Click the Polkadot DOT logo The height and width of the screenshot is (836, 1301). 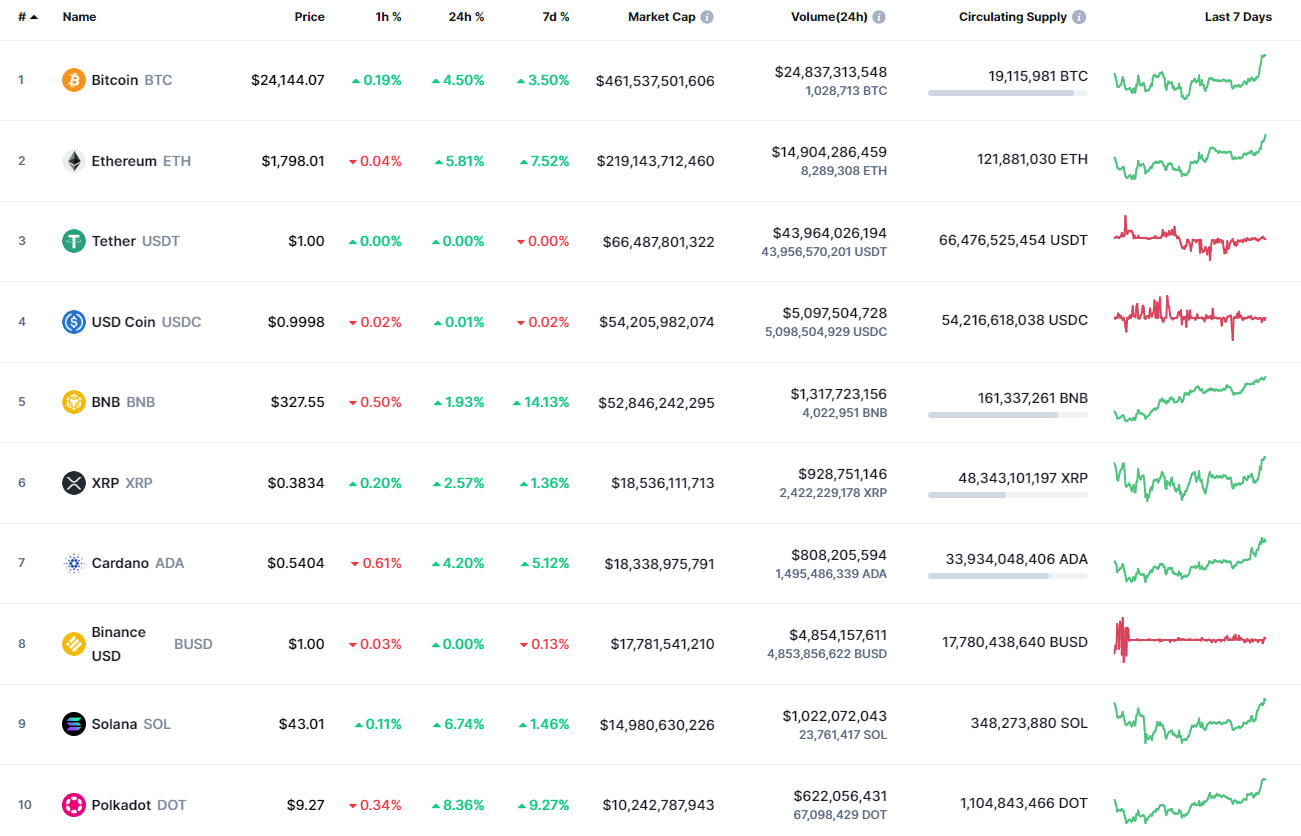click(73, 805)
